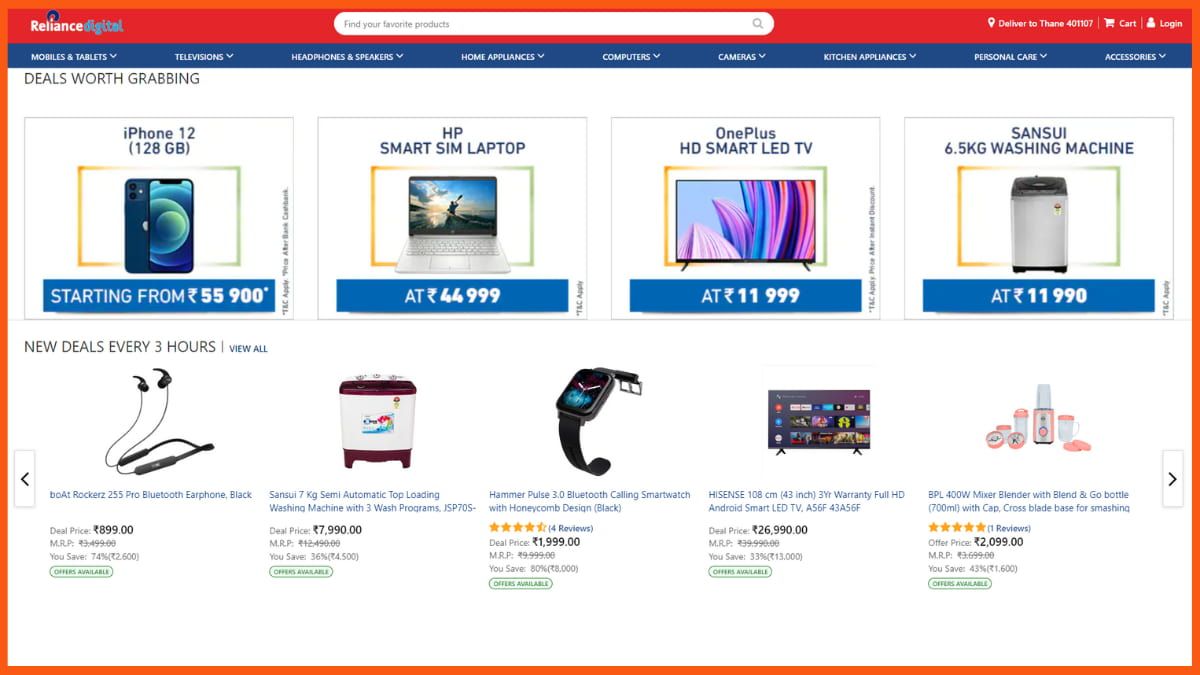Screen dimensions: 1200x675
Task: Click the Reliance Digital logo
Action: (77, 24)
